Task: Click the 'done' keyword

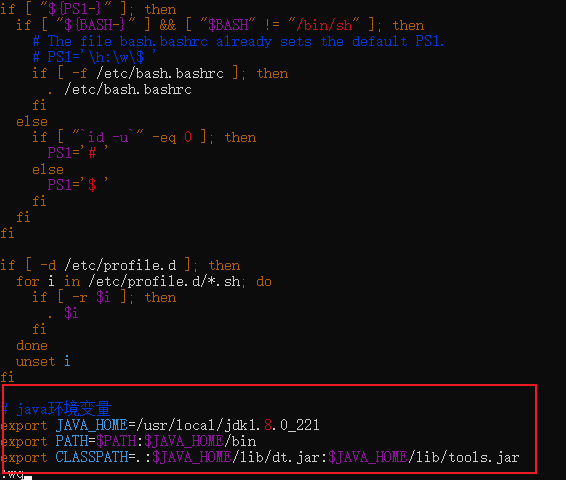Action: coord(32,345)
